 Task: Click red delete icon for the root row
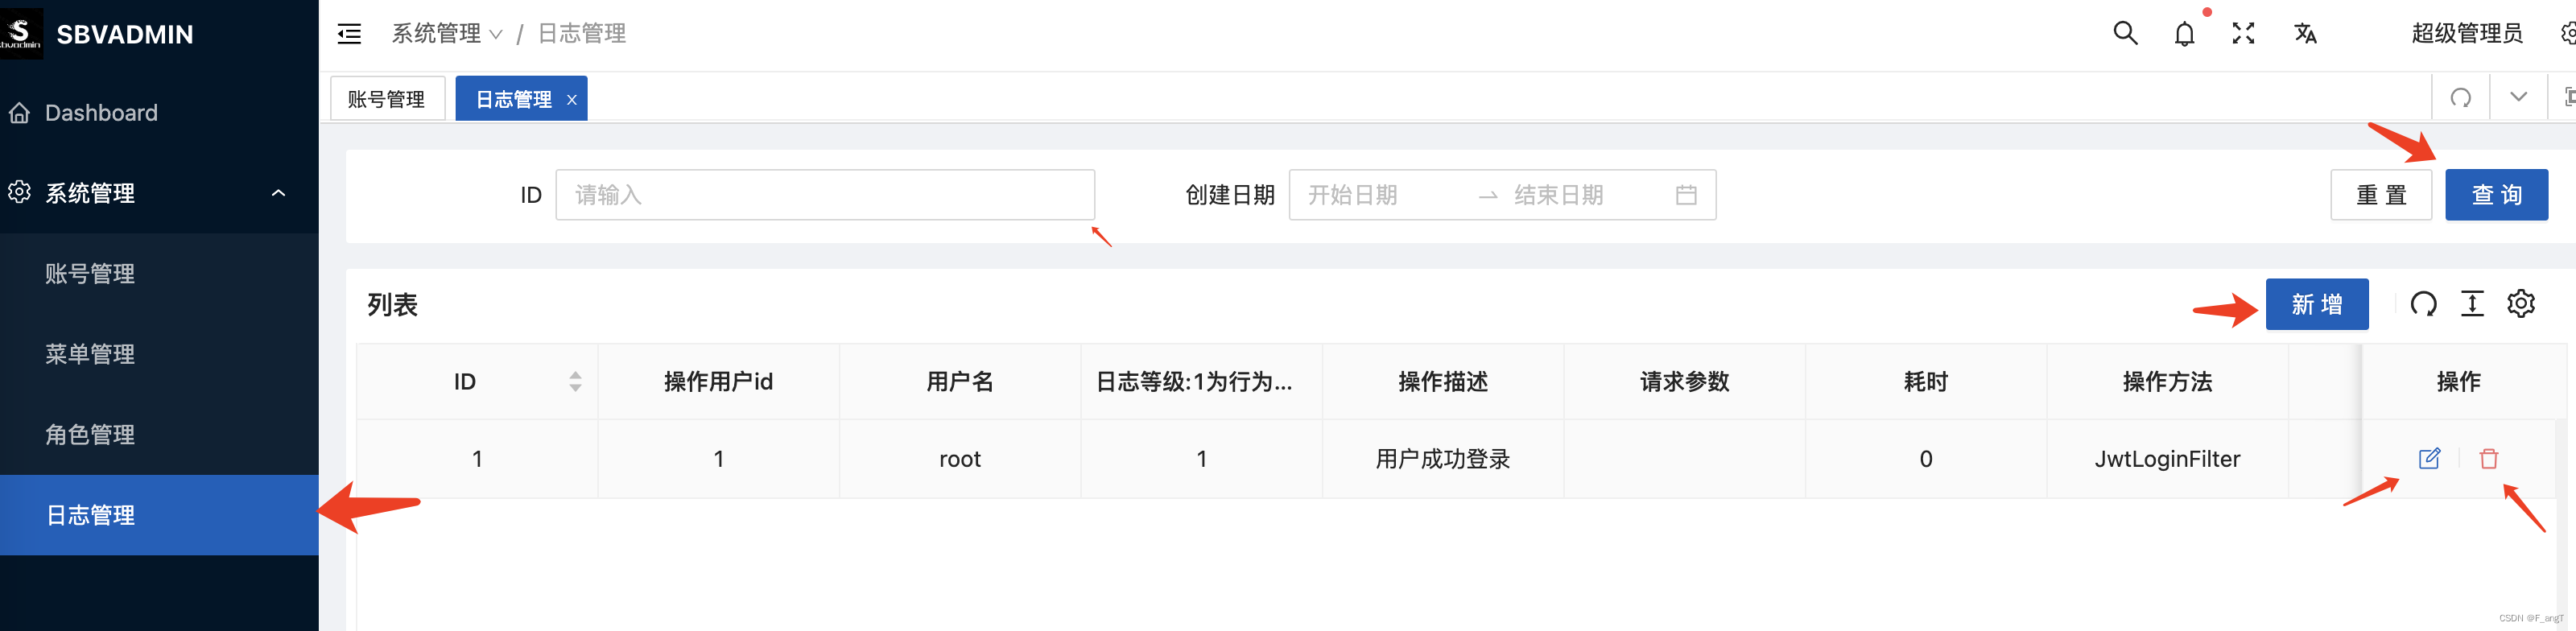pos(2489,459)
